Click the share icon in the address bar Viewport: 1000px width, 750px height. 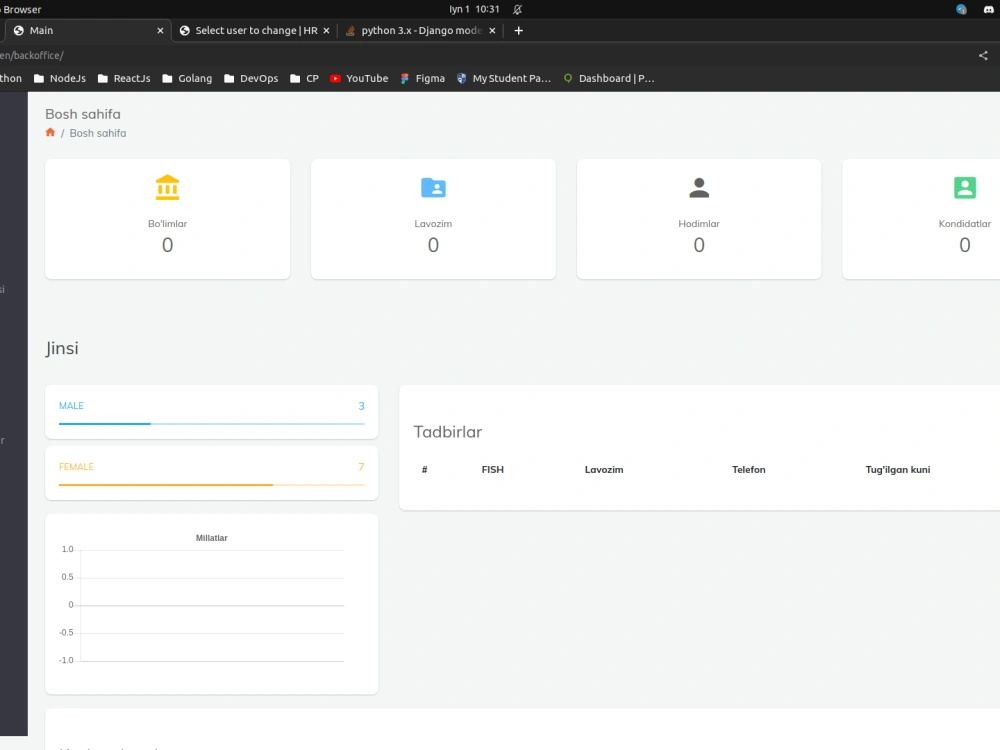coord(983,55)
